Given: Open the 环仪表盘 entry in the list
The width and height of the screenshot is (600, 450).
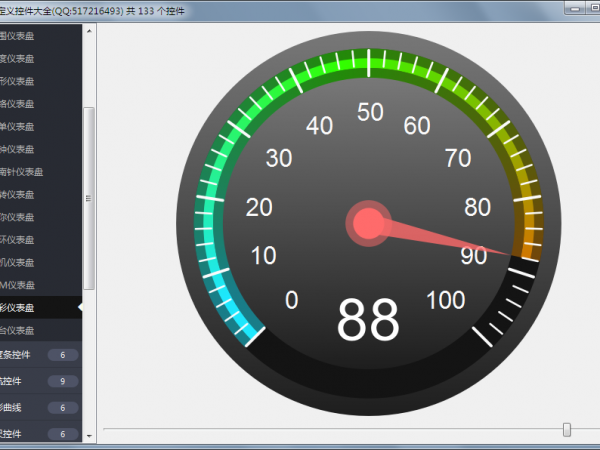Looking at the screenshot, I should click(x=20, y=240).
